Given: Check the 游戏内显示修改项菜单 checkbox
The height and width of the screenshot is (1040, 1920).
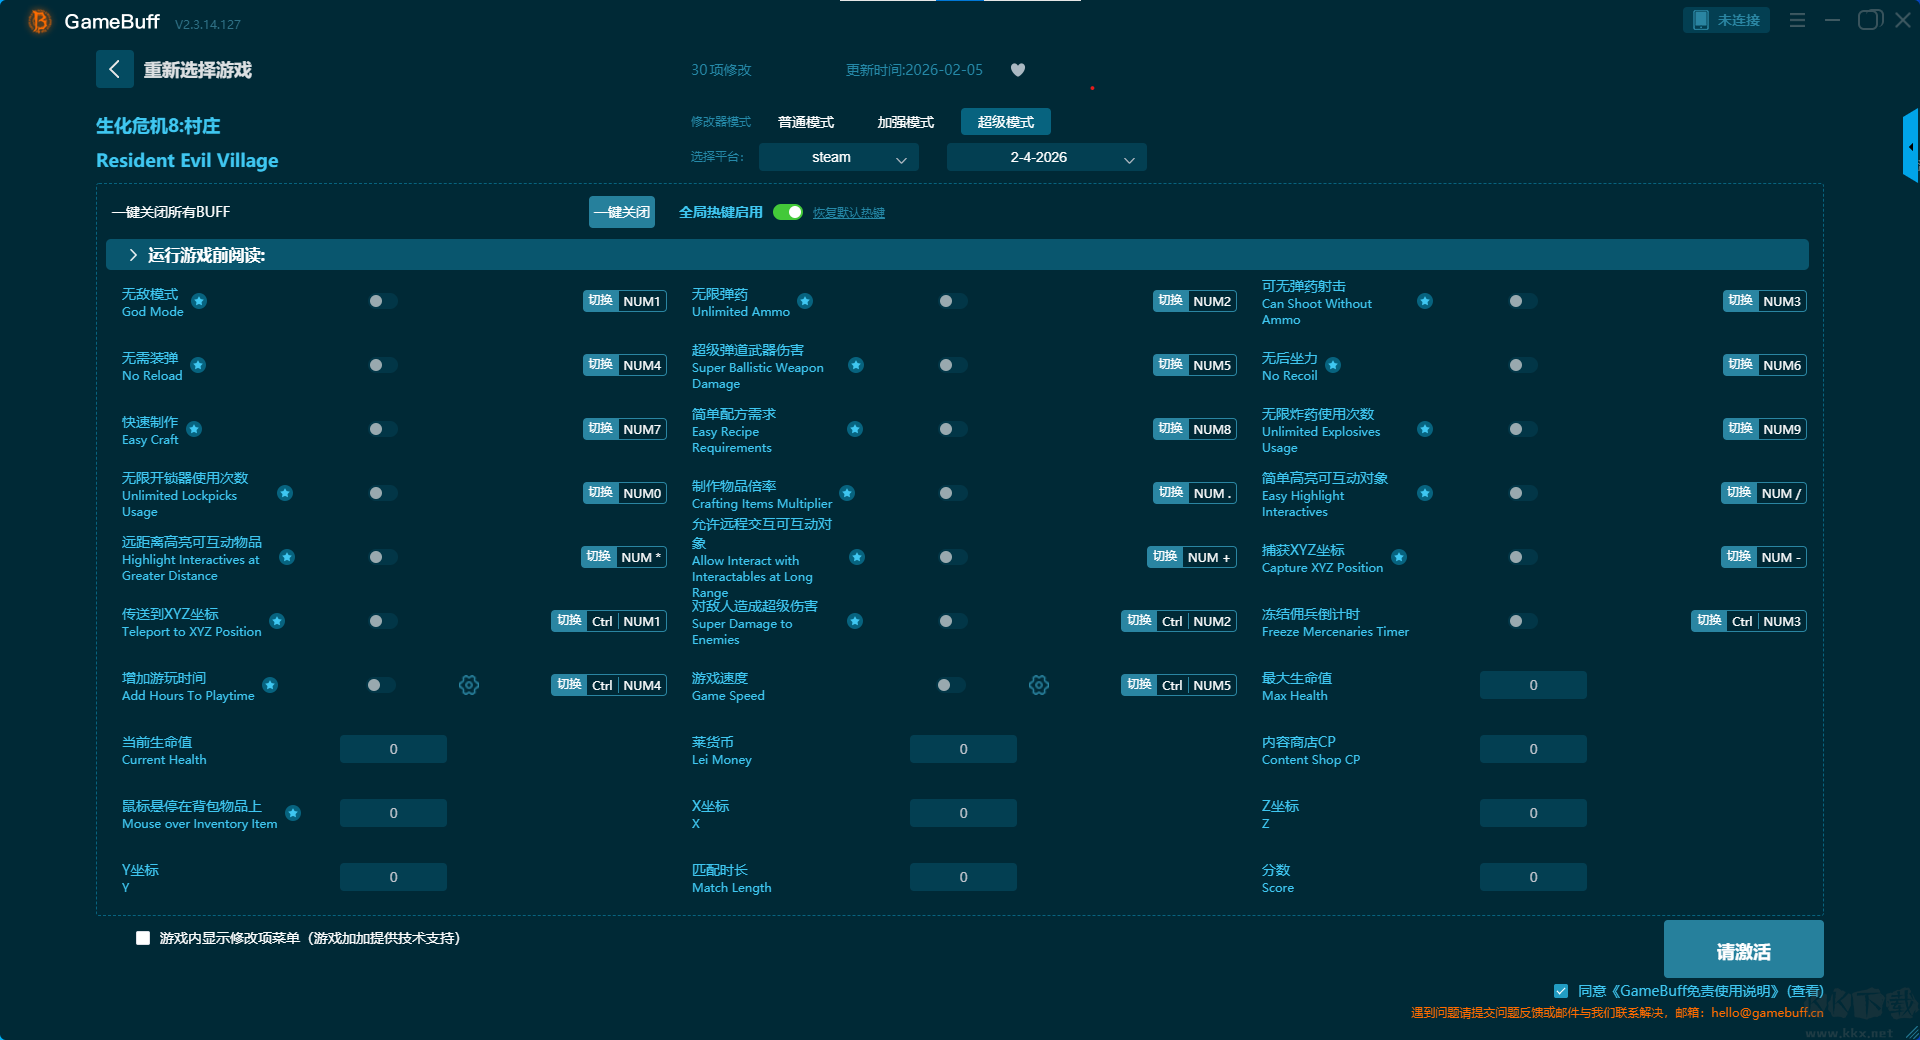Looking at the screenshot, I should tap(143, 938).
